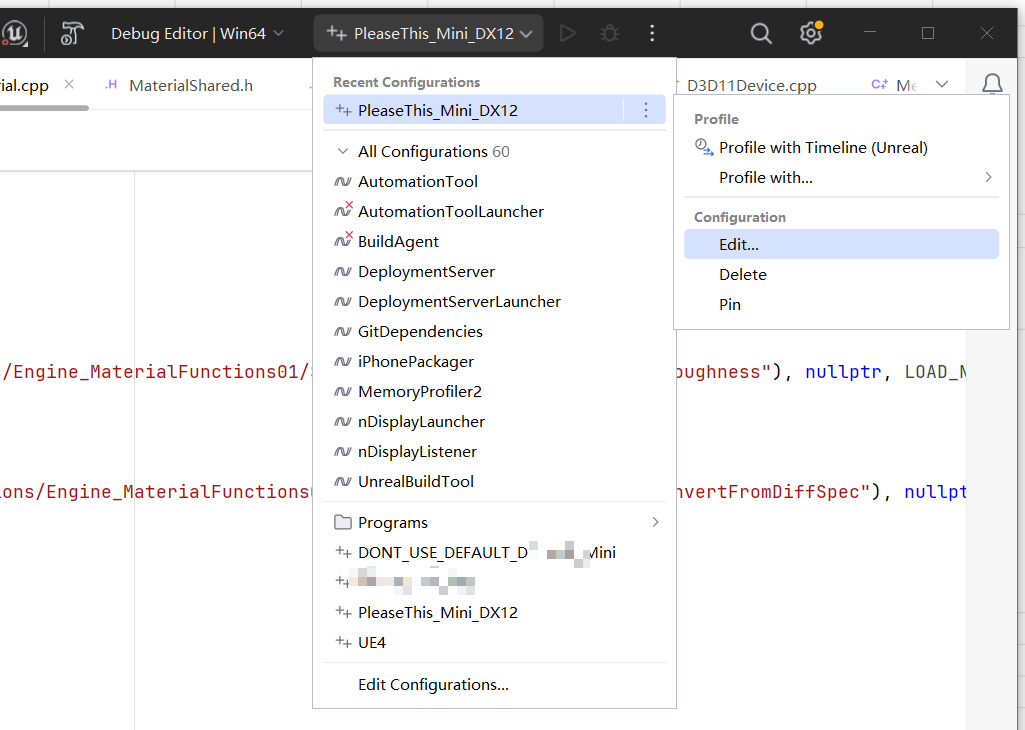Click the MaterialShared.h header file icon
Screen dimensions: 1025x730
pos(111,84)
